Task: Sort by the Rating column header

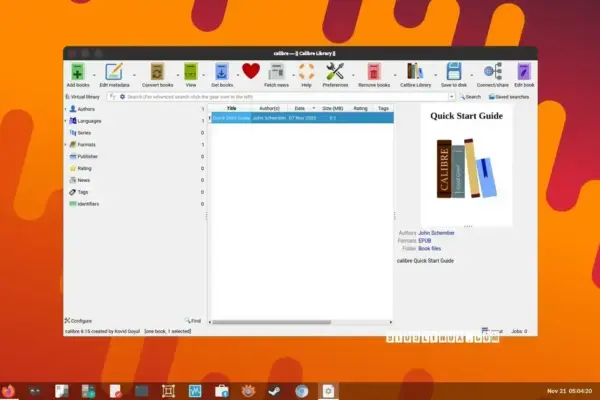Action: point(360,108)
